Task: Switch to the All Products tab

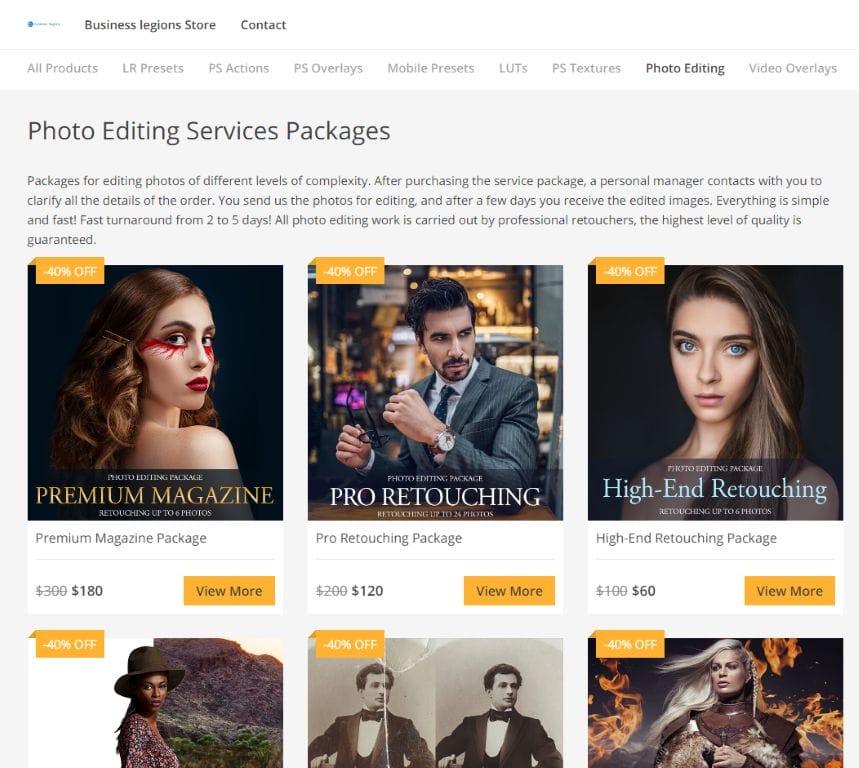Action: [62, 68]
